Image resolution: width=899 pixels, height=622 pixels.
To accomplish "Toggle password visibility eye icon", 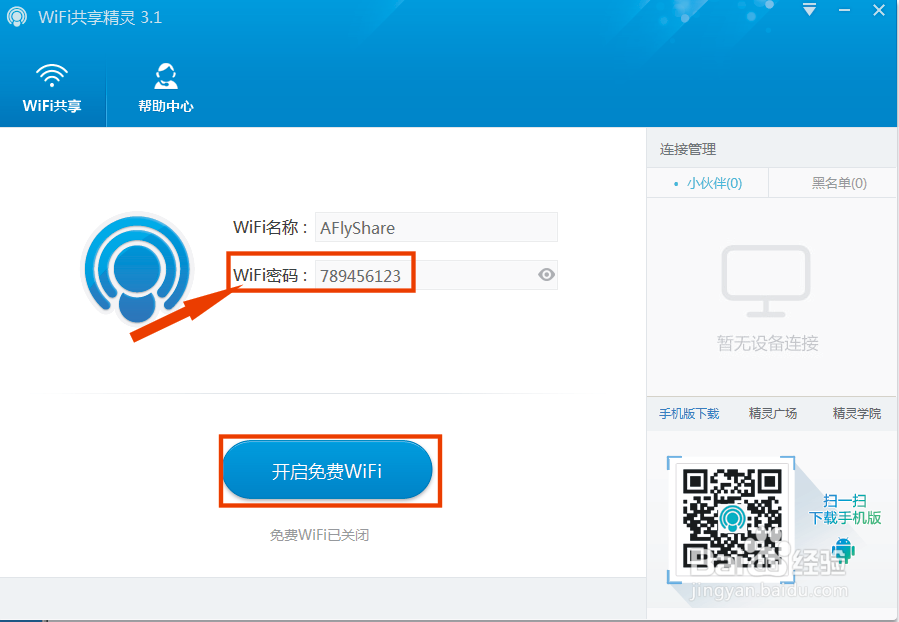I will [546, 275].
